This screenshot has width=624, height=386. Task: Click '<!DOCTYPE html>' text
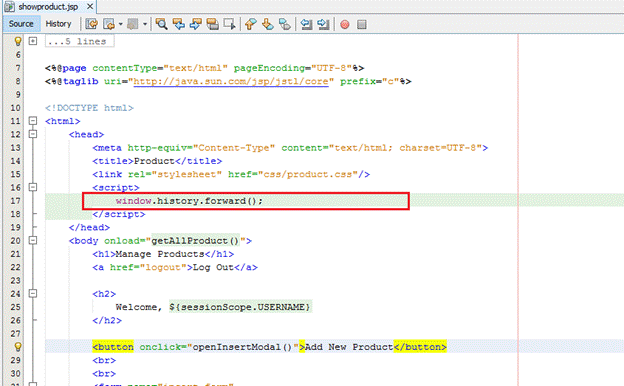coord(89,108)
